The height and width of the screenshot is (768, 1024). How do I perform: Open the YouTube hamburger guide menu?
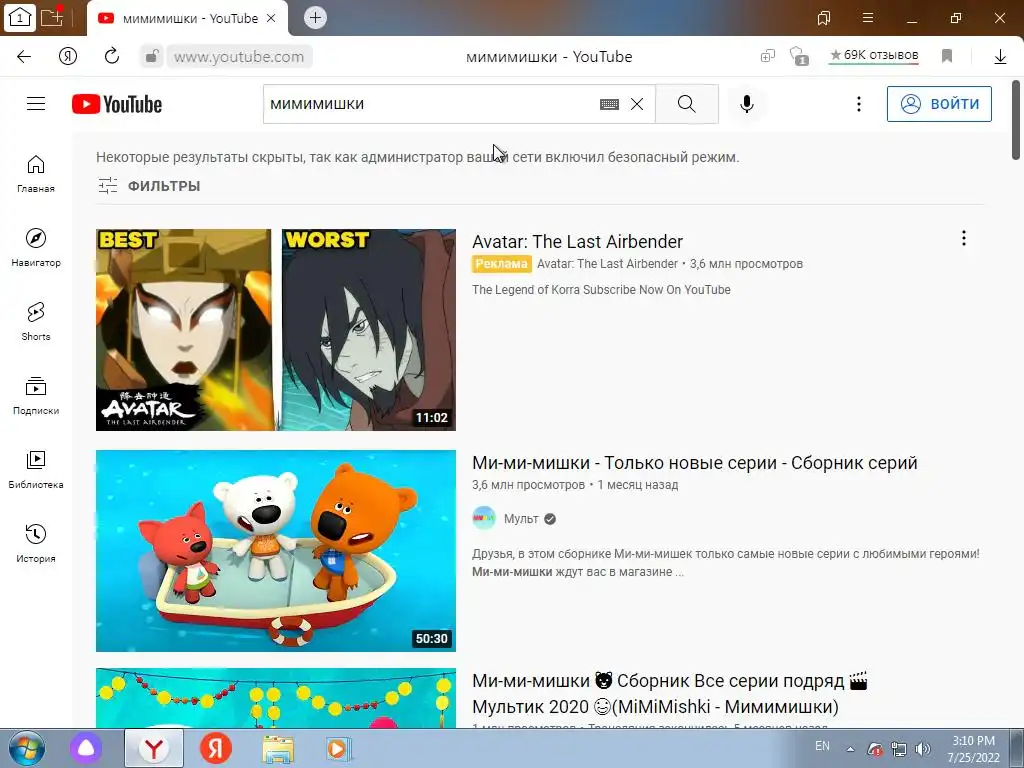pos(36,104)
